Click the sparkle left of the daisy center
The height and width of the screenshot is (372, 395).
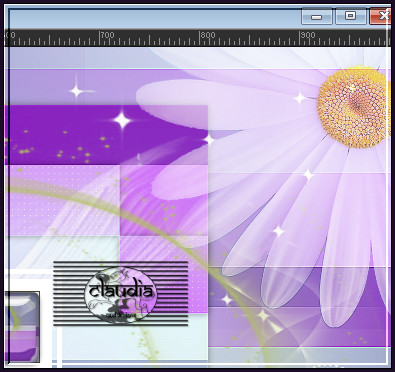[299, 98]
